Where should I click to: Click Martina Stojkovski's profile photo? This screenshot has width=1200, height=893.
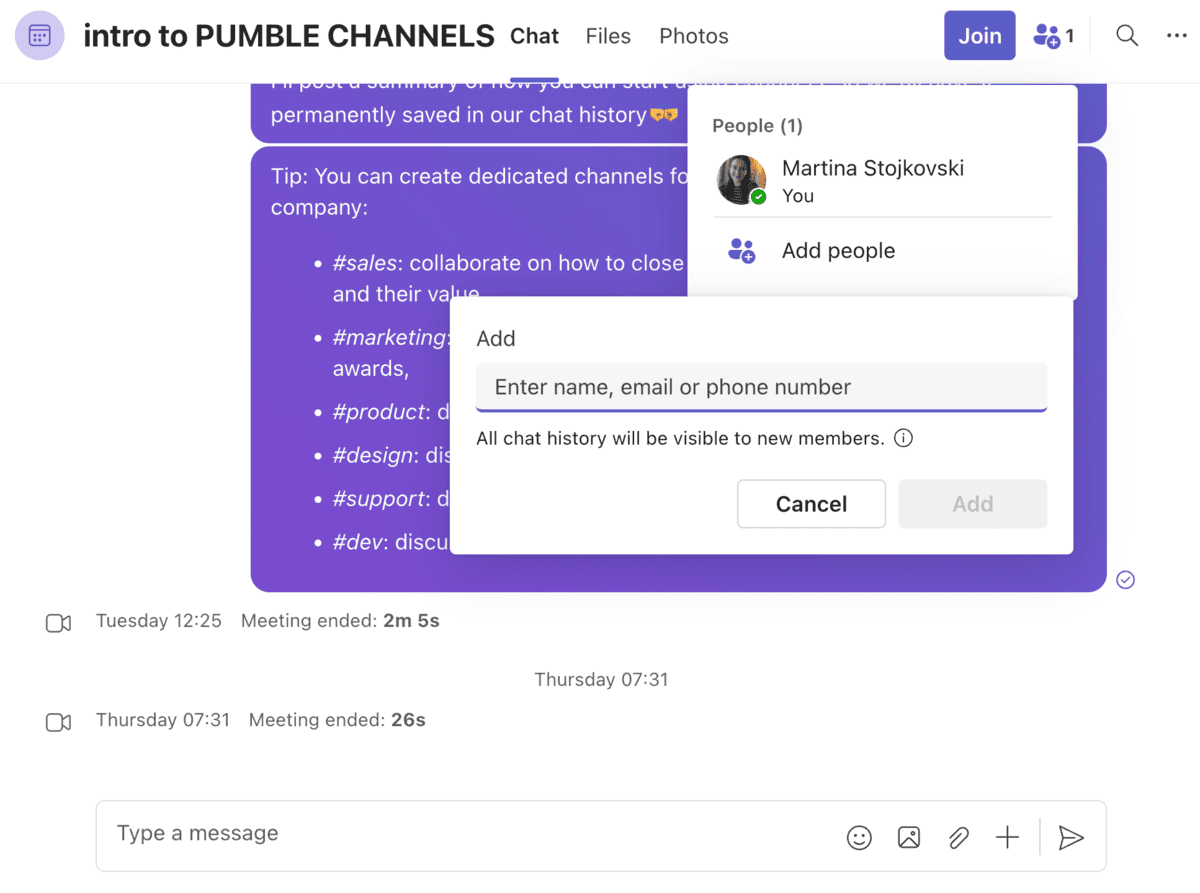click(742, 180)
